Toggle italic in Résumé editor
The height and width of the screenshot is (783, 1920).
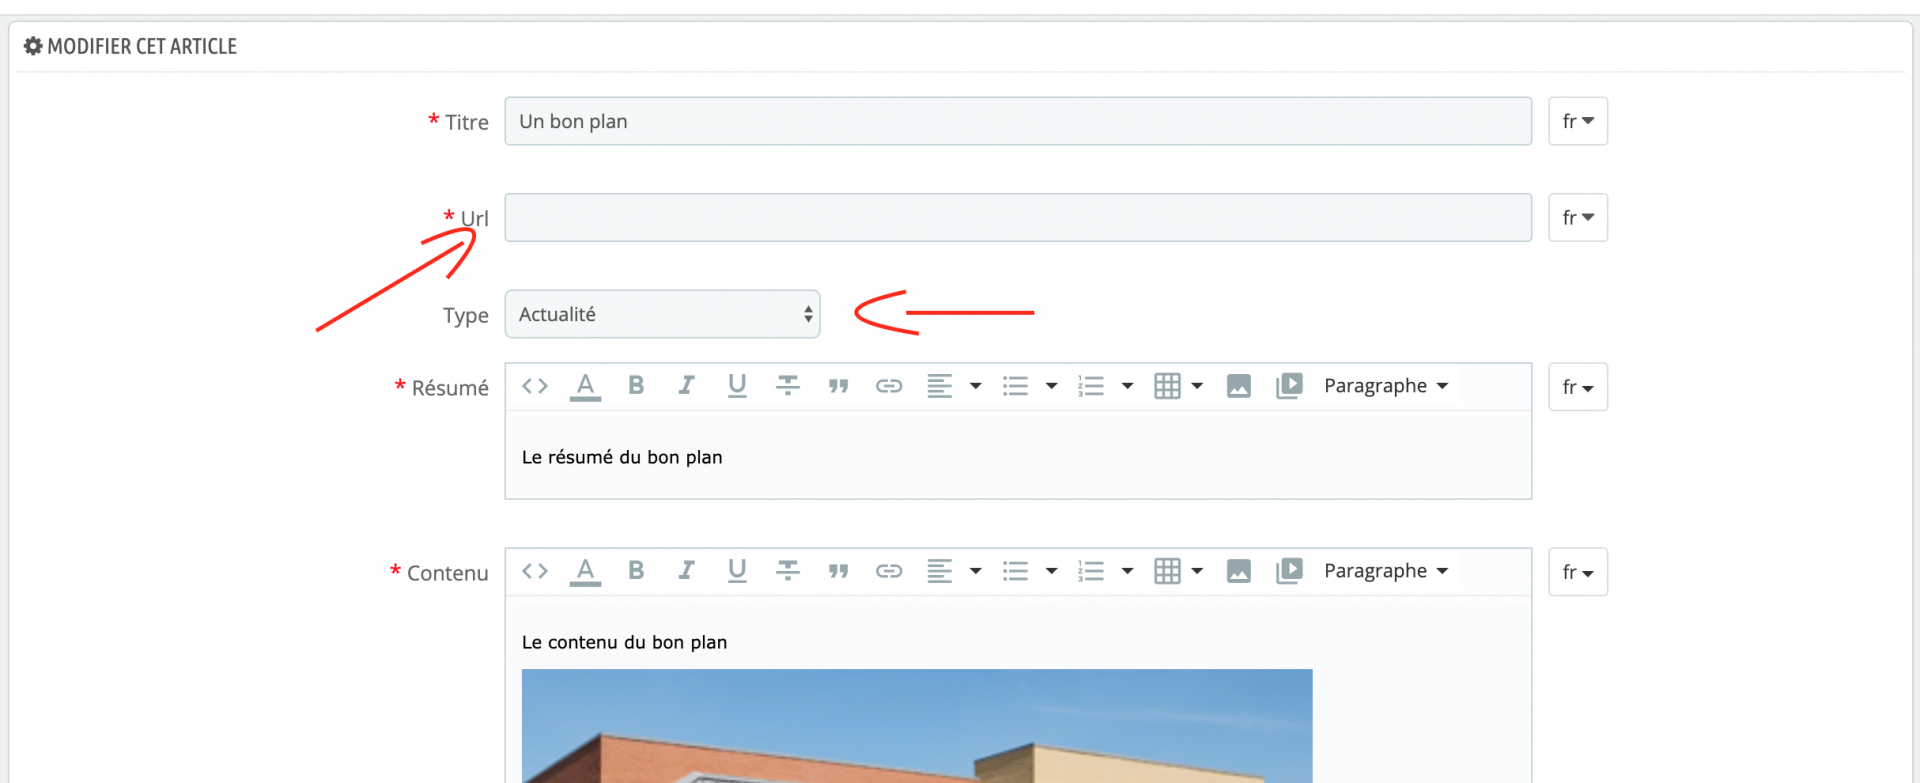[x=686, y=386]
